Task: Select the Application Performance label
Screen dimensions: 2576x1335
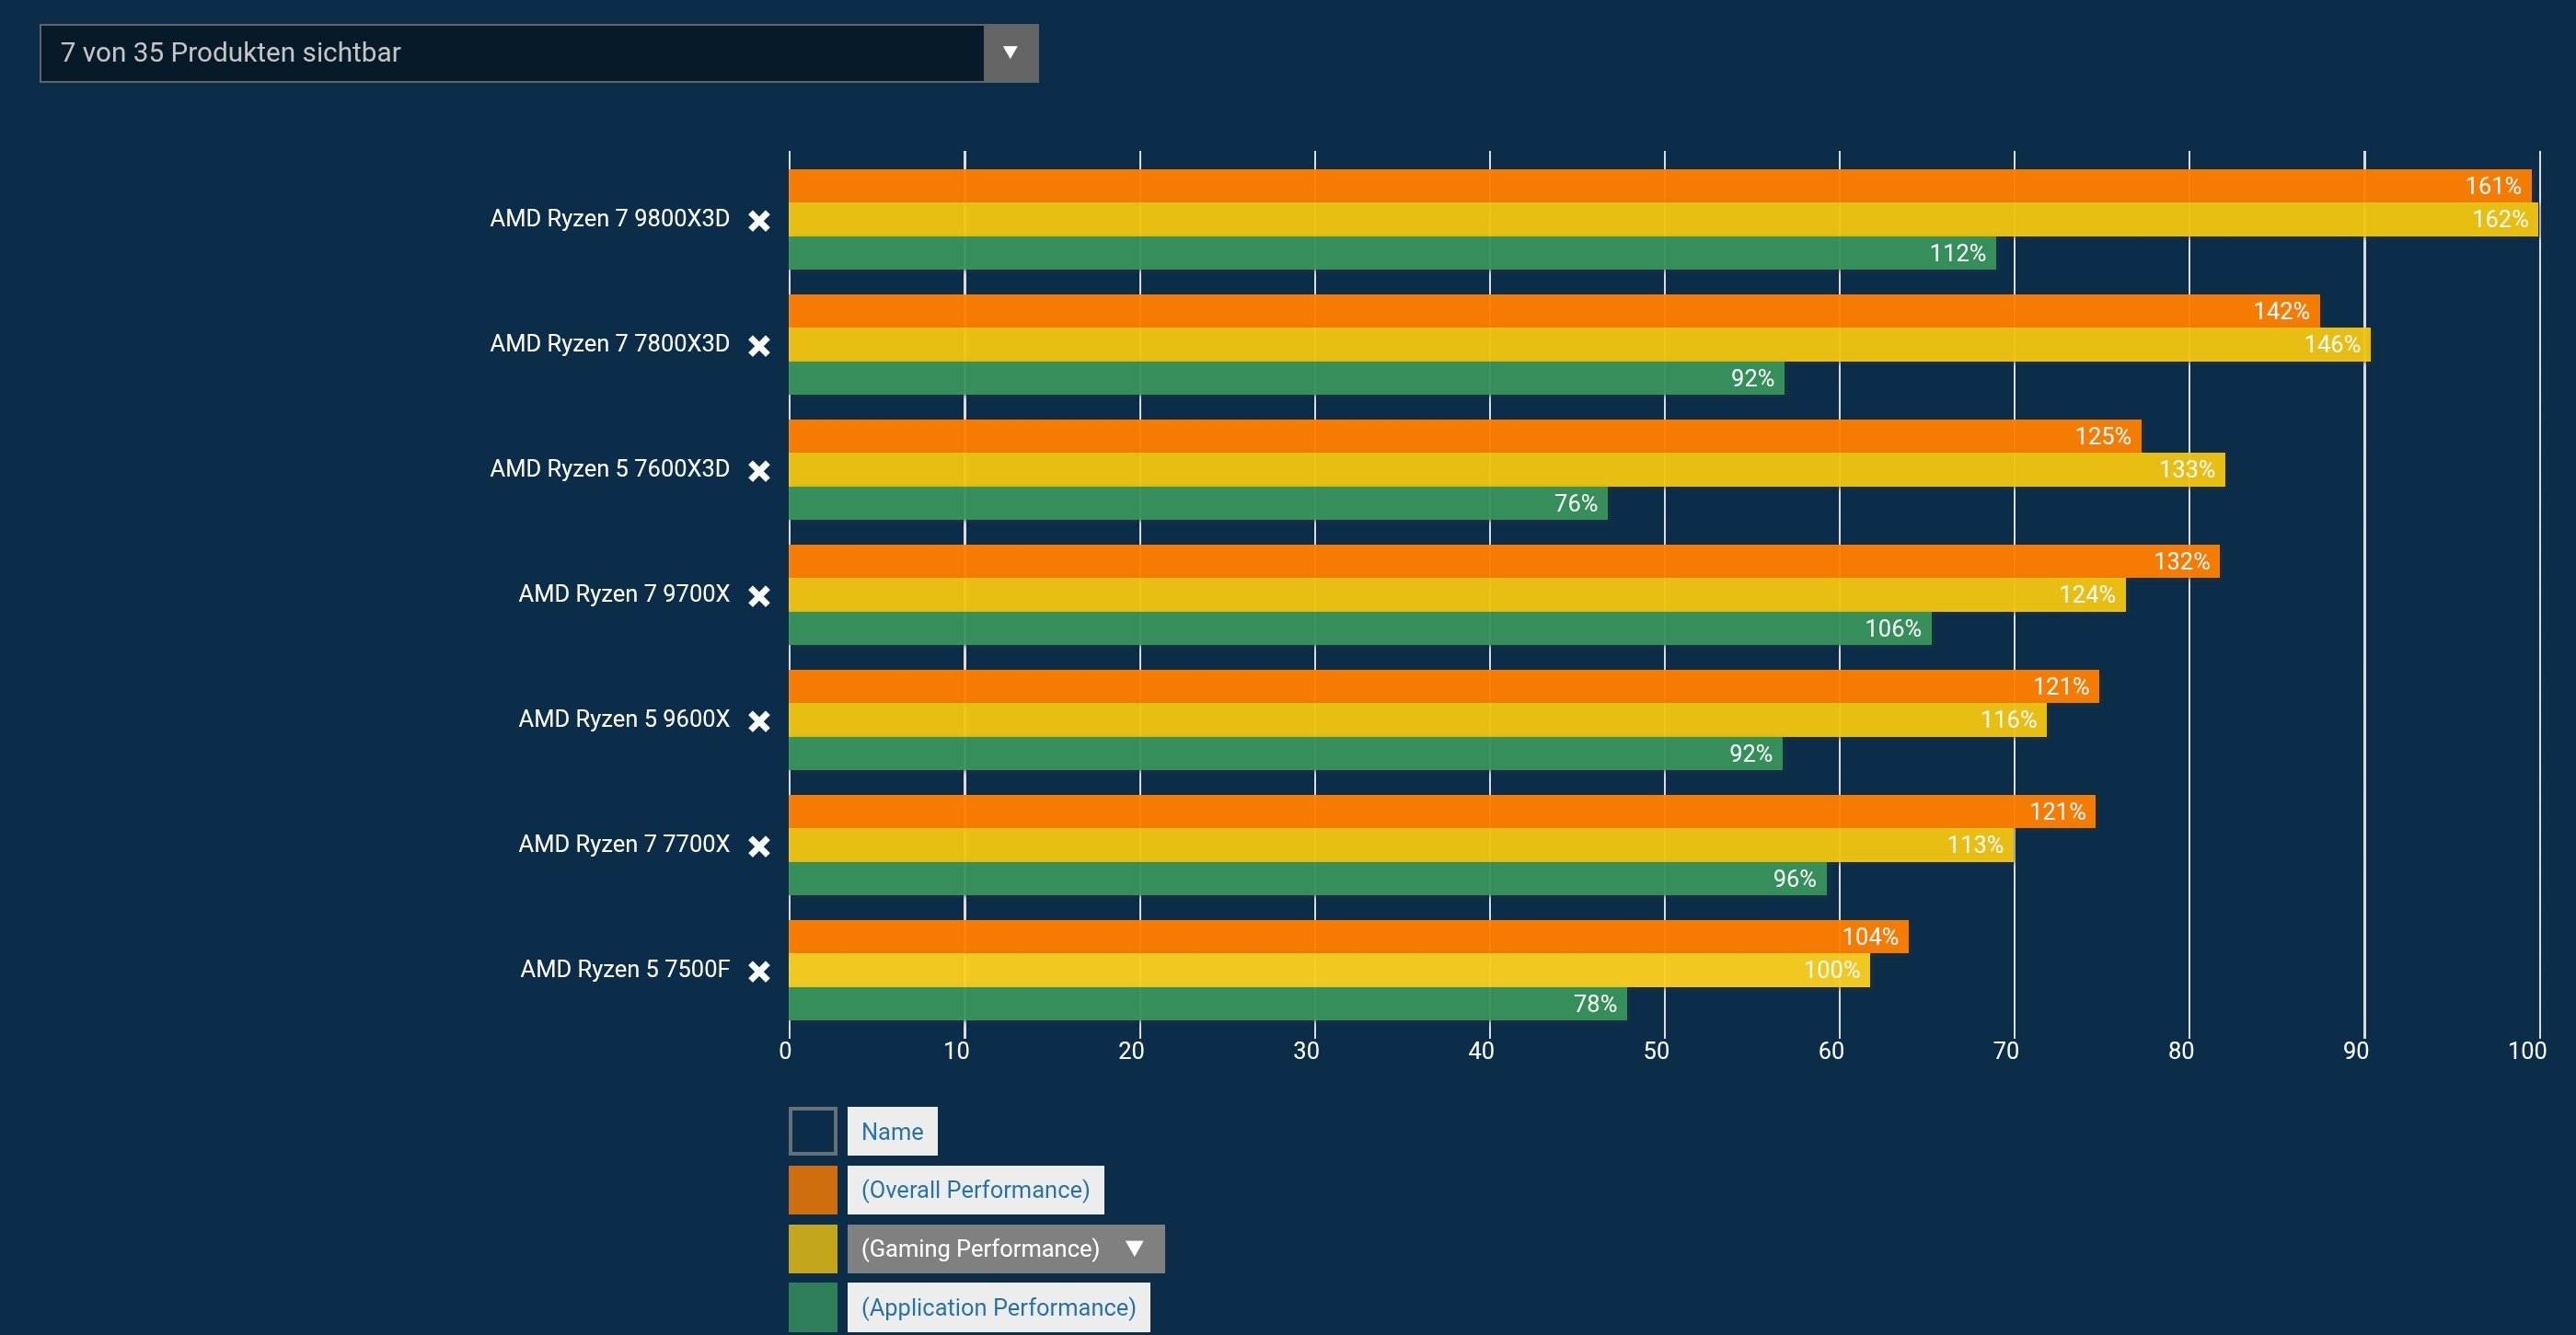Action: tap(998, 1307)
